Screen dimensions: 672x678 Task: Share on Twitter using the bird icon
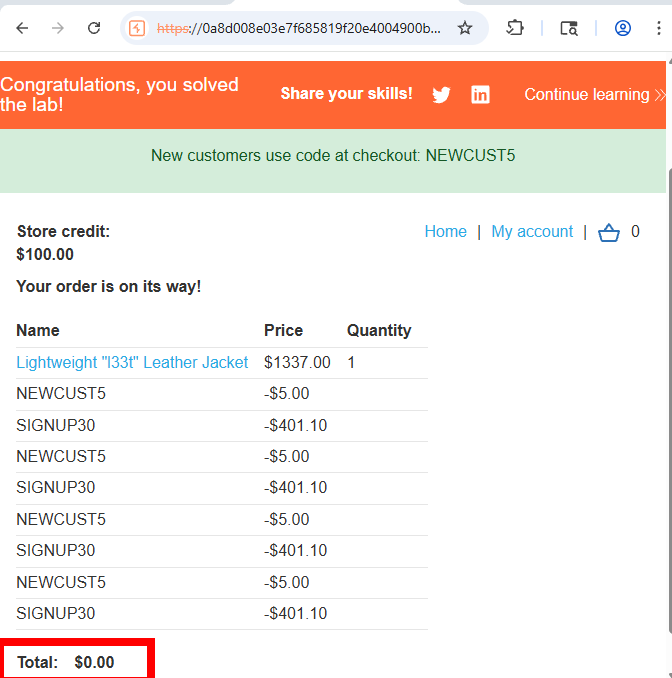tap(441, 94)
